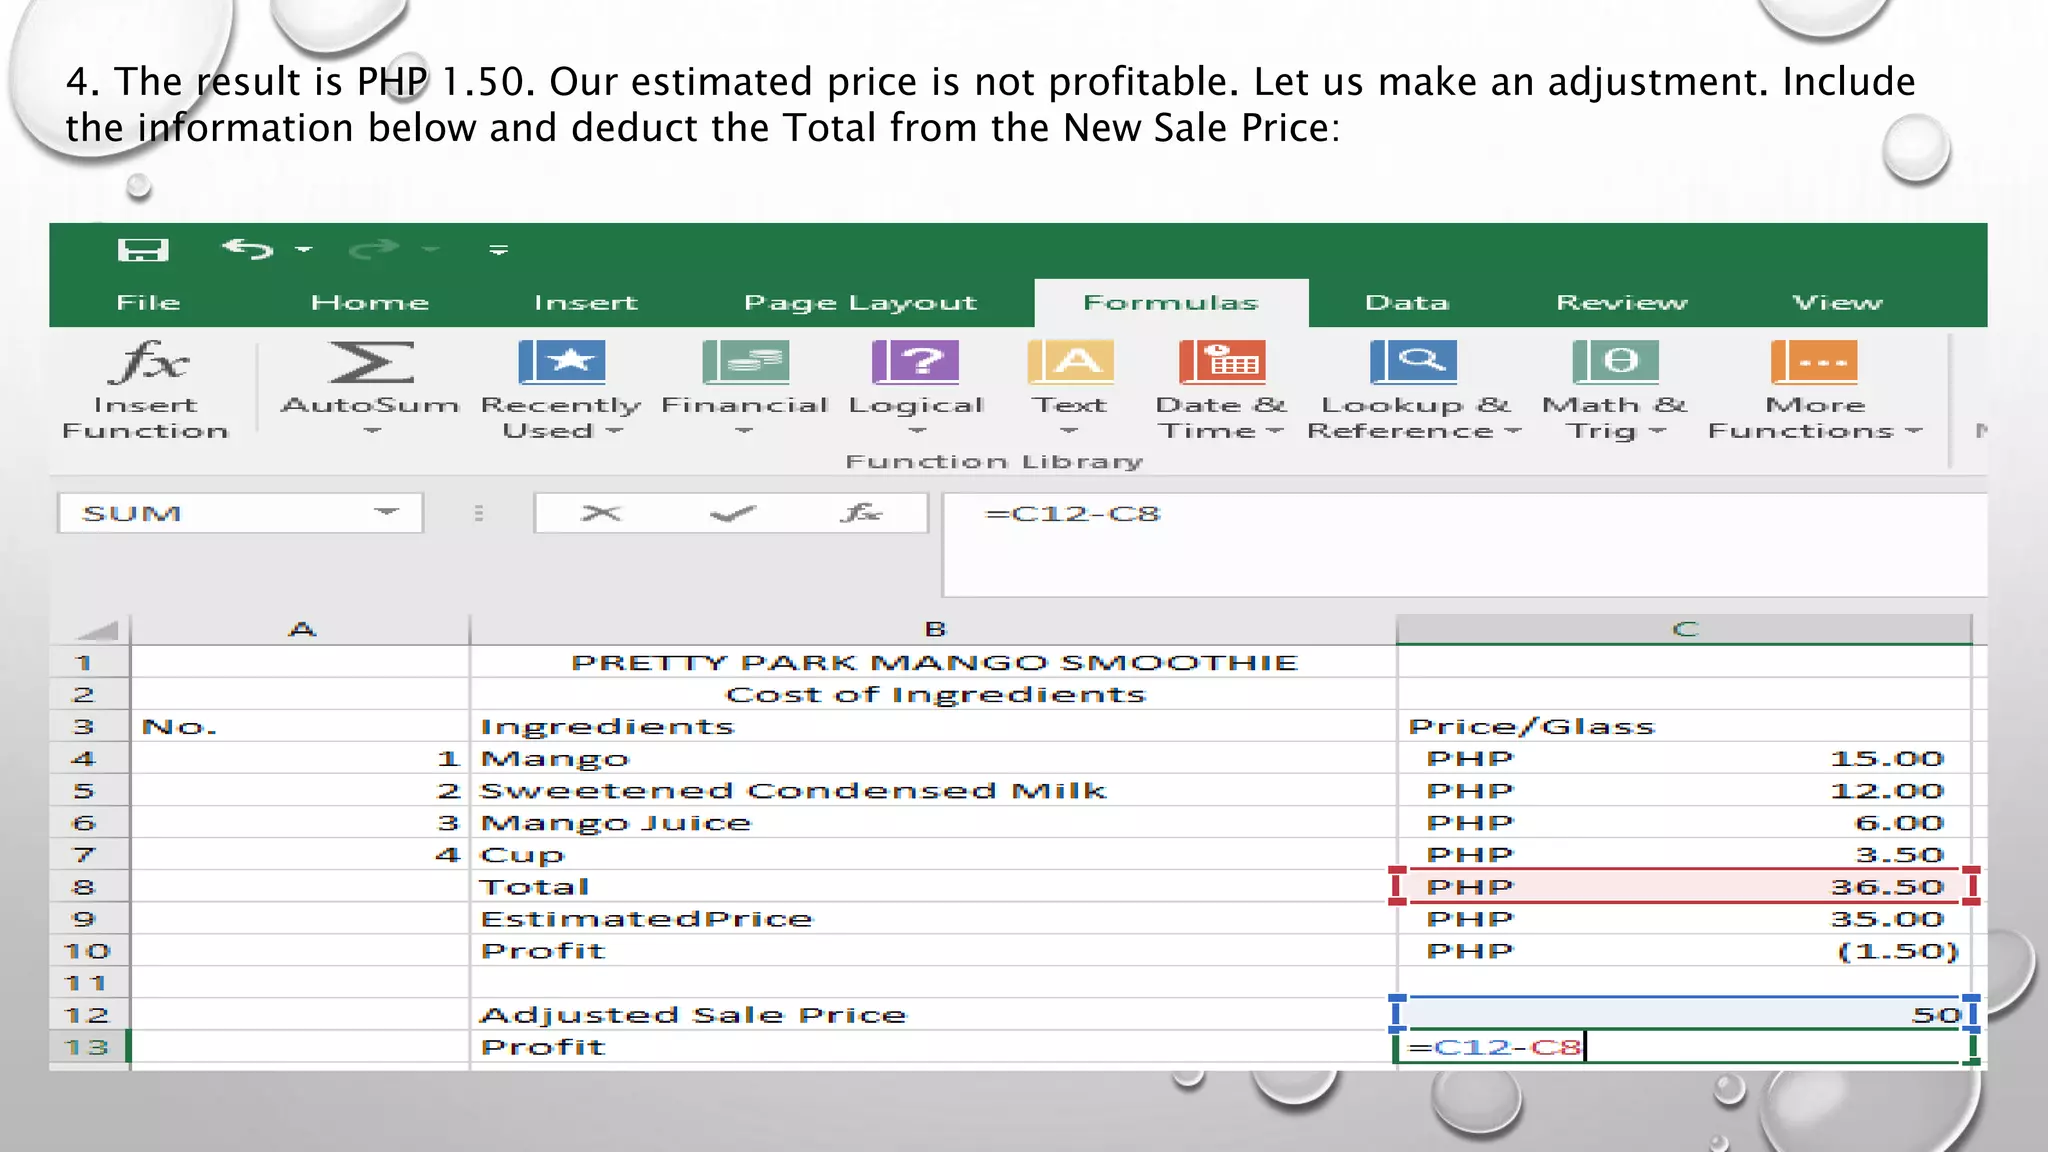Click in the formula bar showing =C12-C8

[x=1464, y=544]
